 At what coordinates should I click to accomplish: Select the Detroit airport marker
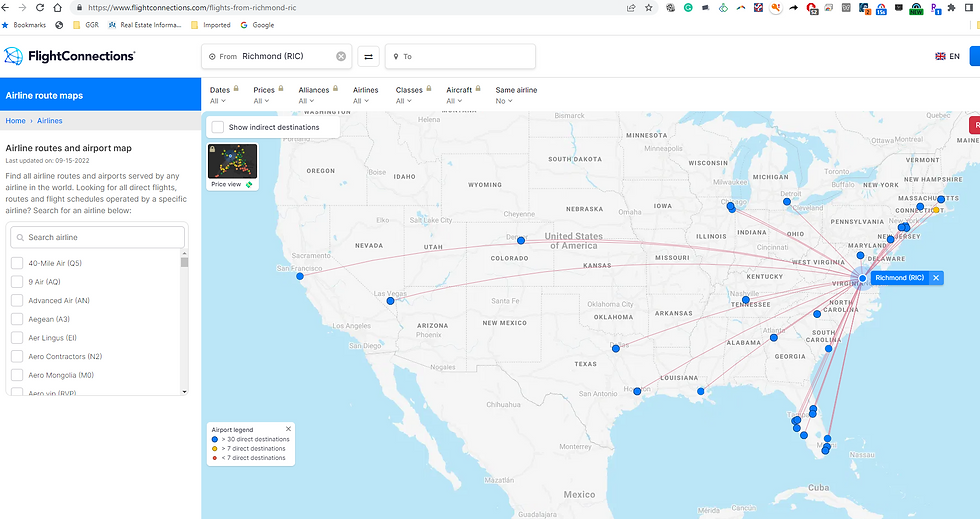pos(787,201)
